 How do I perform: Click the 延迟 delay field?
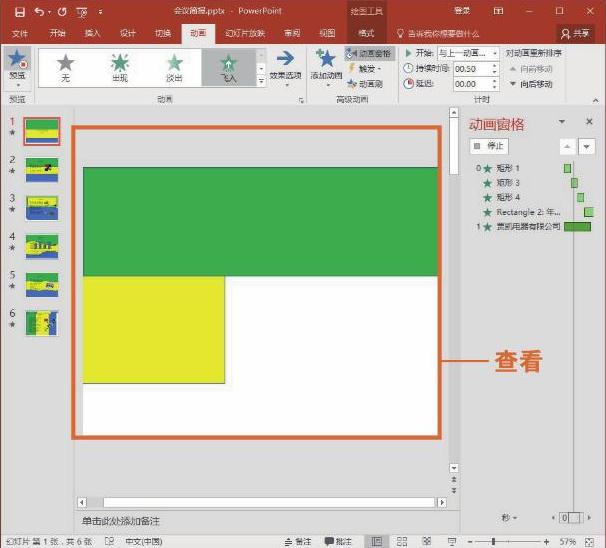[x=473, y=84]
